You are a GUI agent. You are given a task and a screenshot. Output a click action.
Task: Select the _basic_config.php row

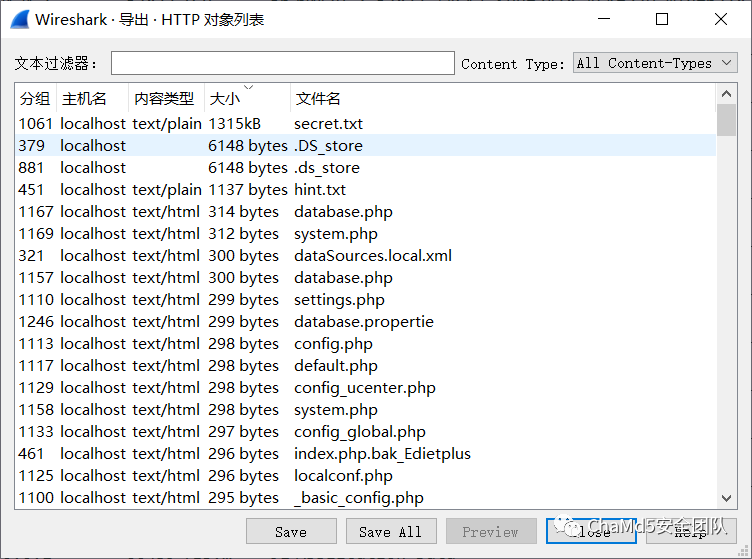click(365, 498)
